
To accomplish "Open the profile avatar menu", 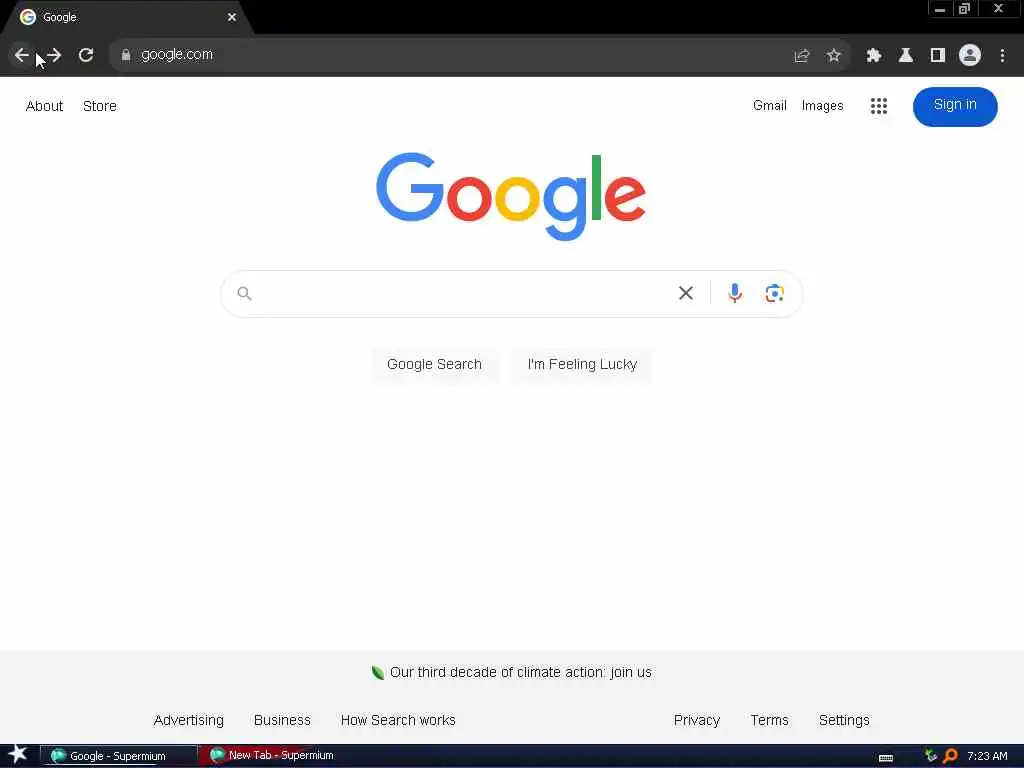I will coord(970,56).
